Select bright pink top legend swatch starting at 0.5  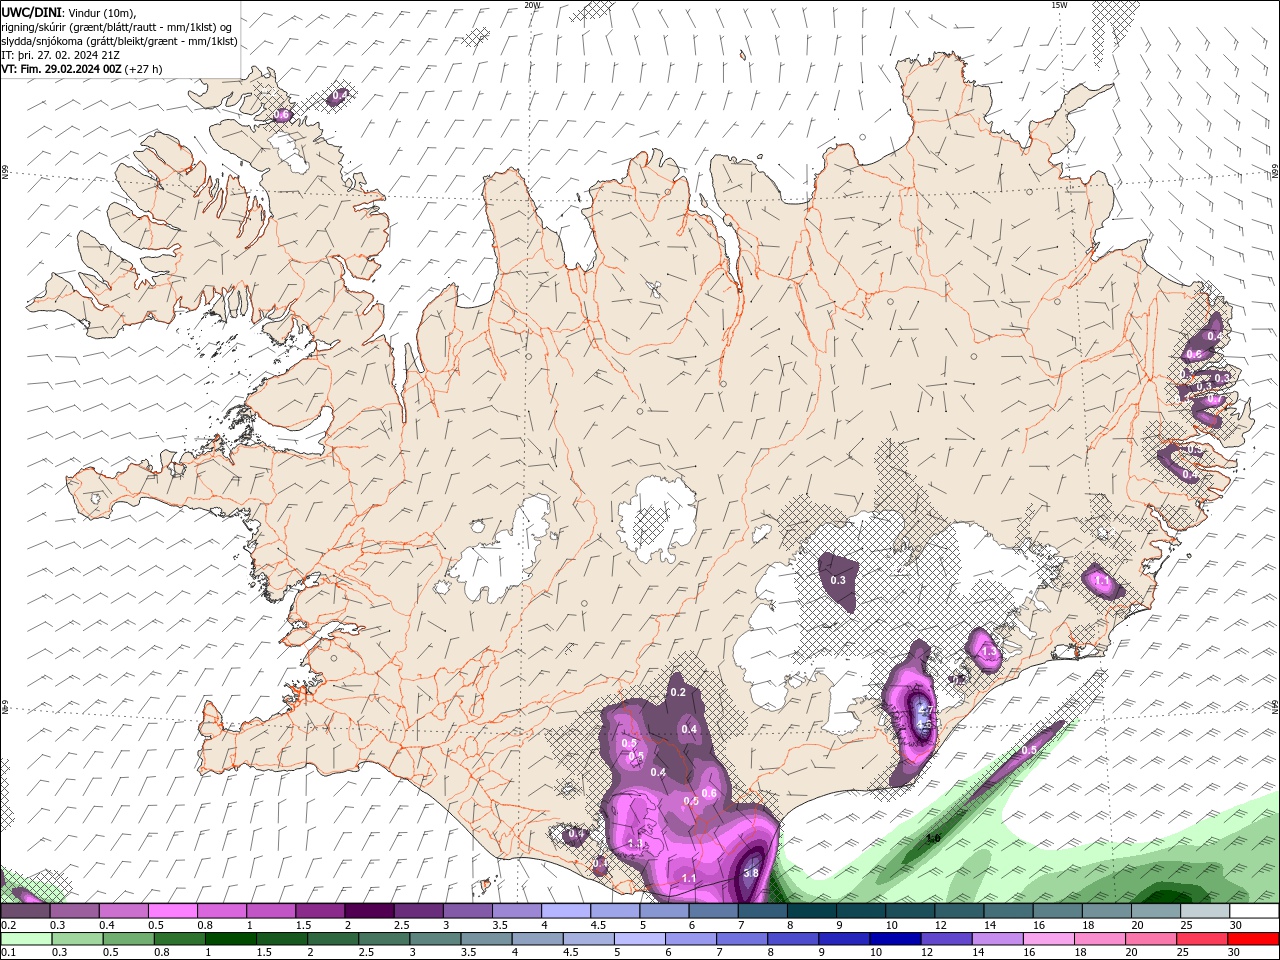pos(173,911)
